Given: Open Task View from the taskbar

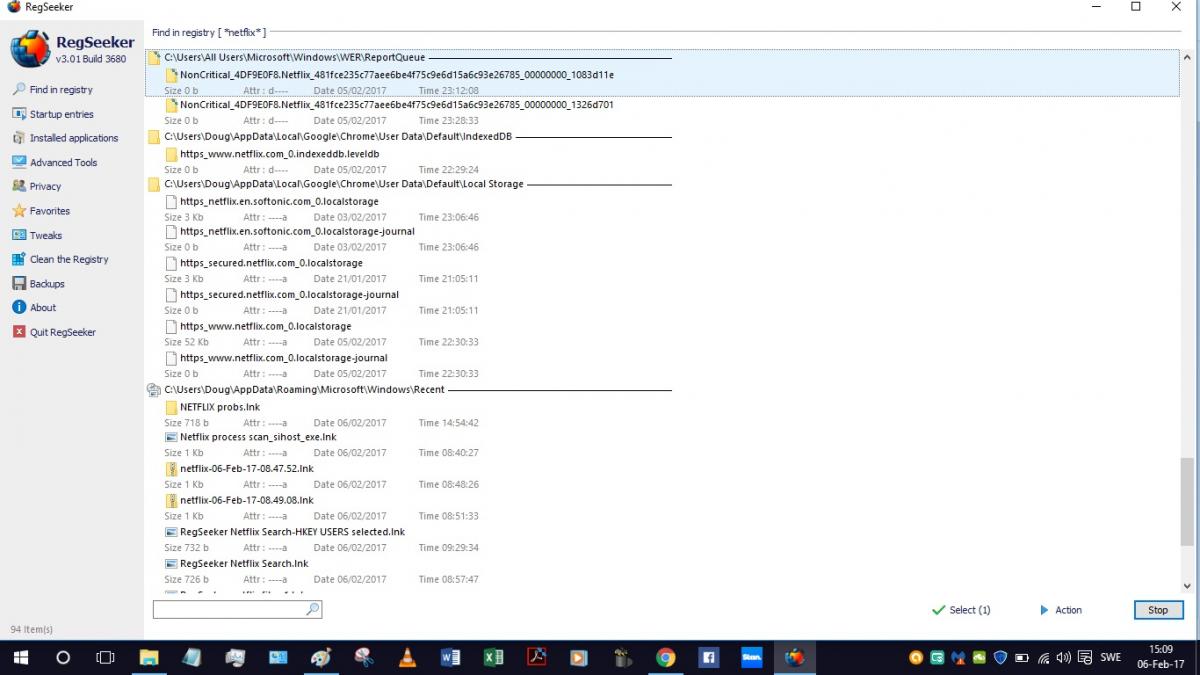Looking at the screenshot, I should point(105,657).
